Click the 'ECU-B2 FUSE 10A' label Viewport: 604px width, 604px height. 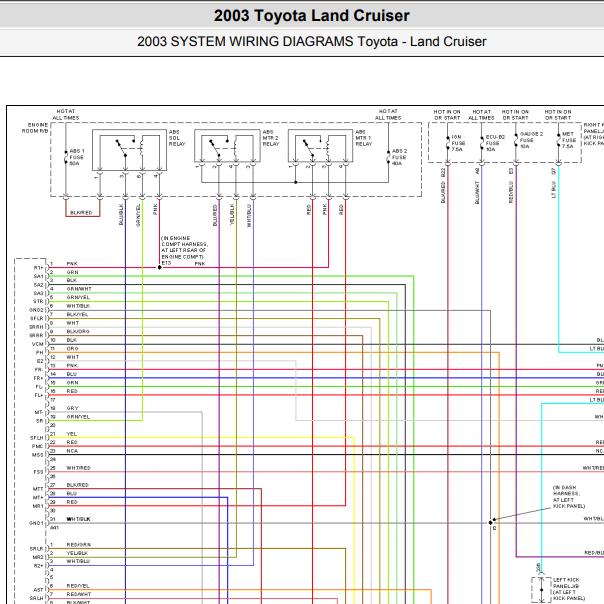[x=495, y=143]
